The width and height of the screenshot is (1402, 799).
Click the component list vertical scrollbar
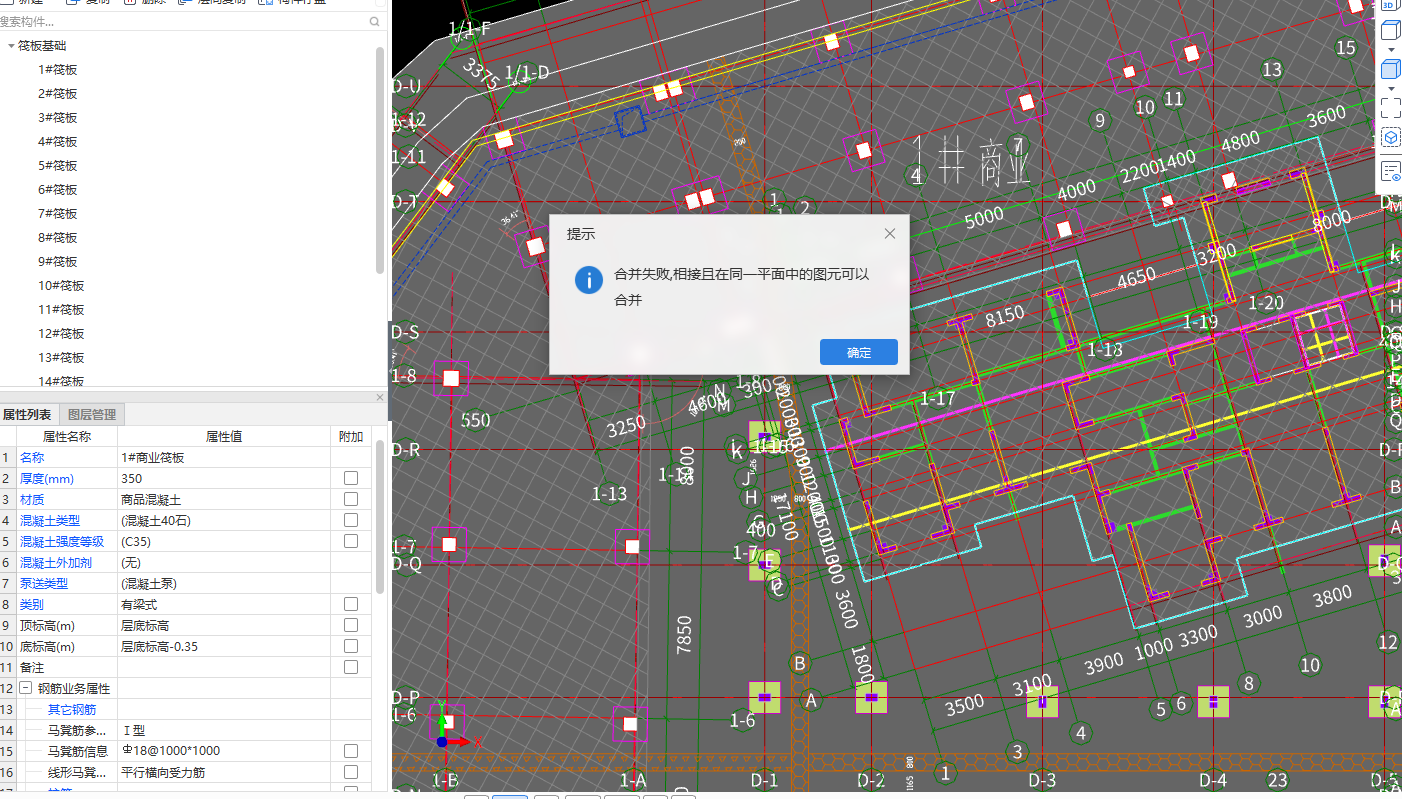(x=380, y=160)
